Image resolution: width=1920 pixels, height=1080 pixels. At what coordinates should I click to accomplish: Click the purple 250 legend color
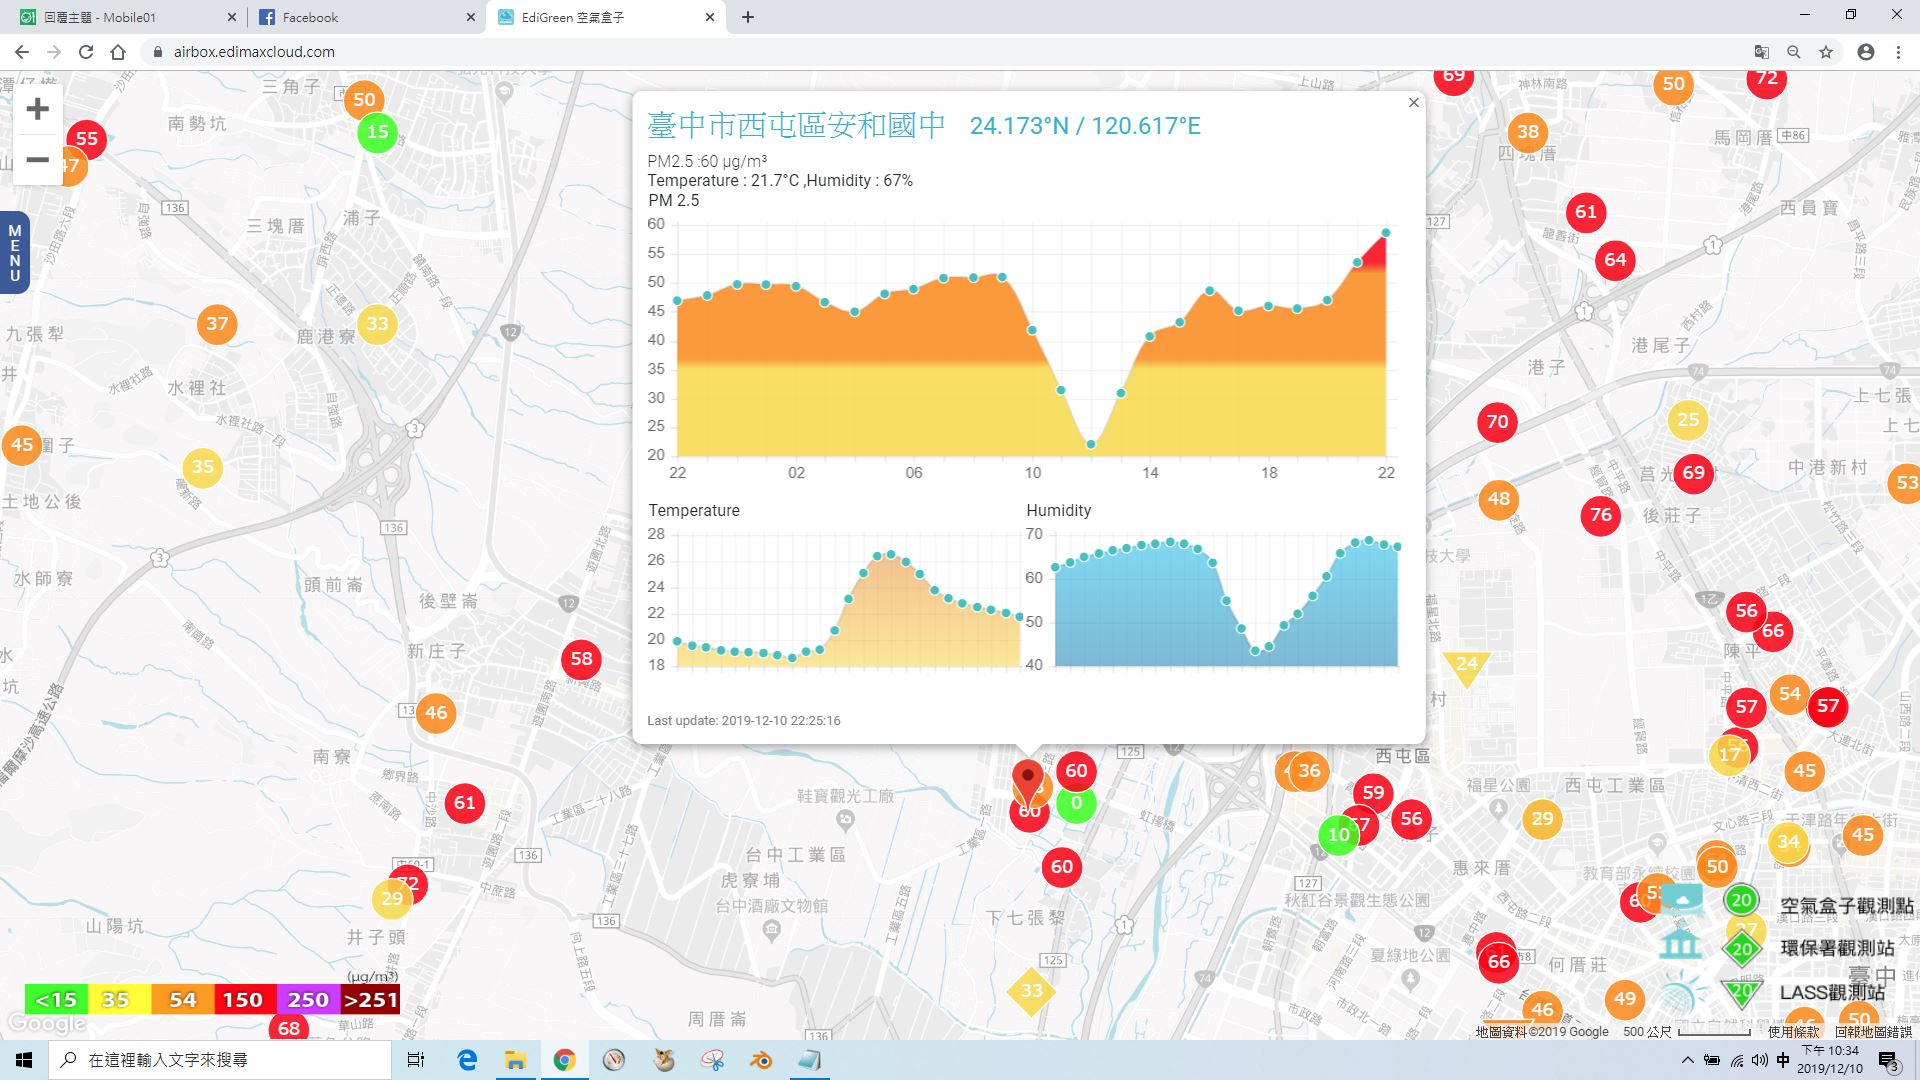[x=307, y=999]
